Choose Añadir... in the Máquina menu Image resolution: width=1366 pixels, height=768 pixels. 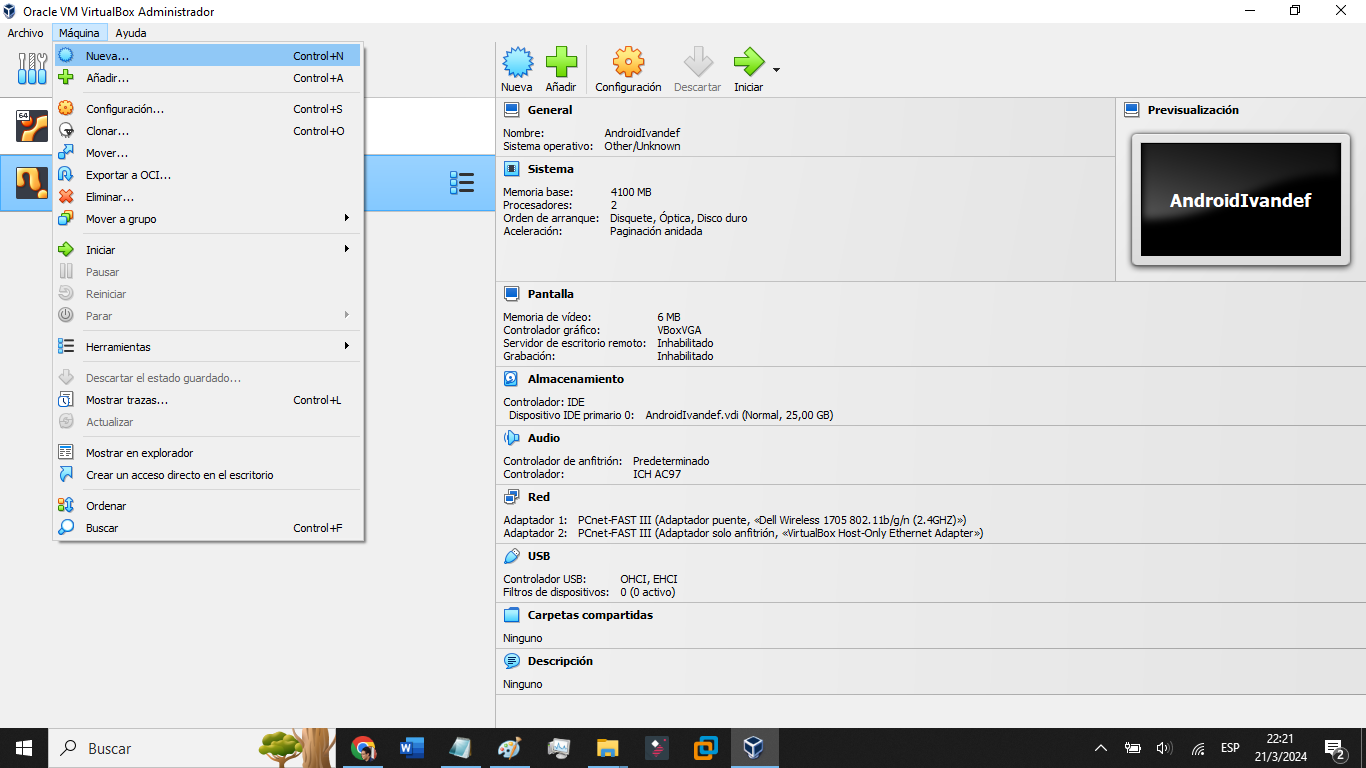tap(208, 78)
